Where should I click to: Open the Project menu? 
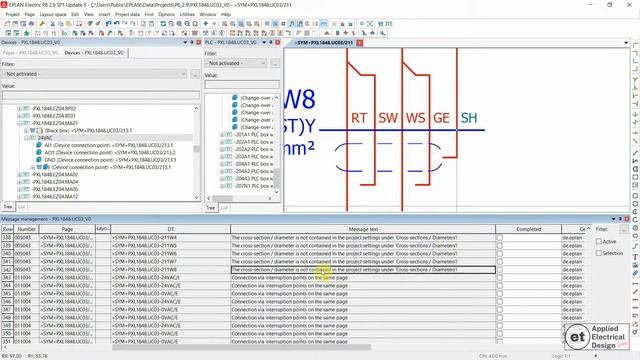(x=12, y=14)
